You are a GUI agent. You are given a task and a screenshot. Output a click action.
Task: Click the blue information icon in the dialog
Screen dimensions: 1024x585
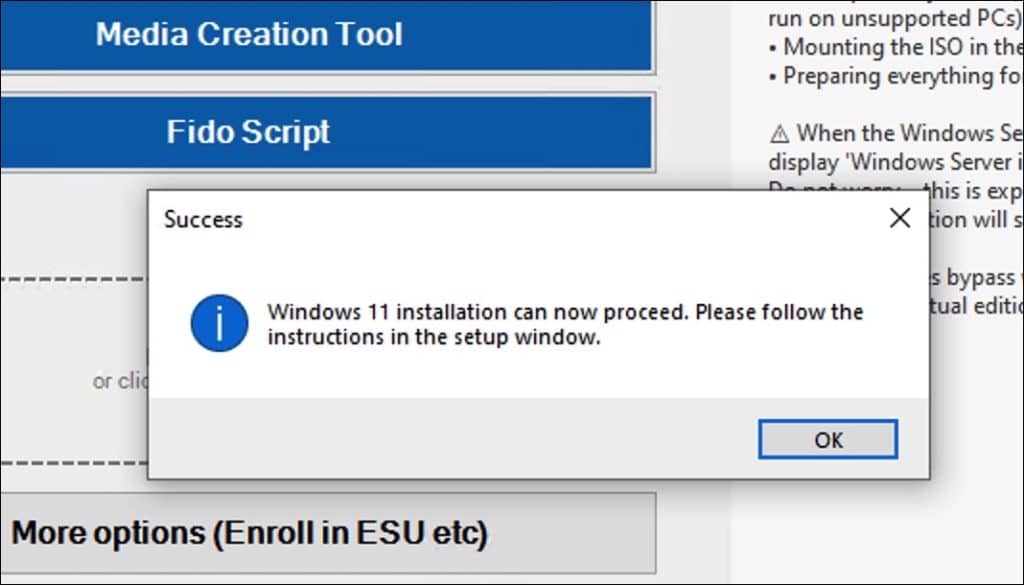coord(219,323)
